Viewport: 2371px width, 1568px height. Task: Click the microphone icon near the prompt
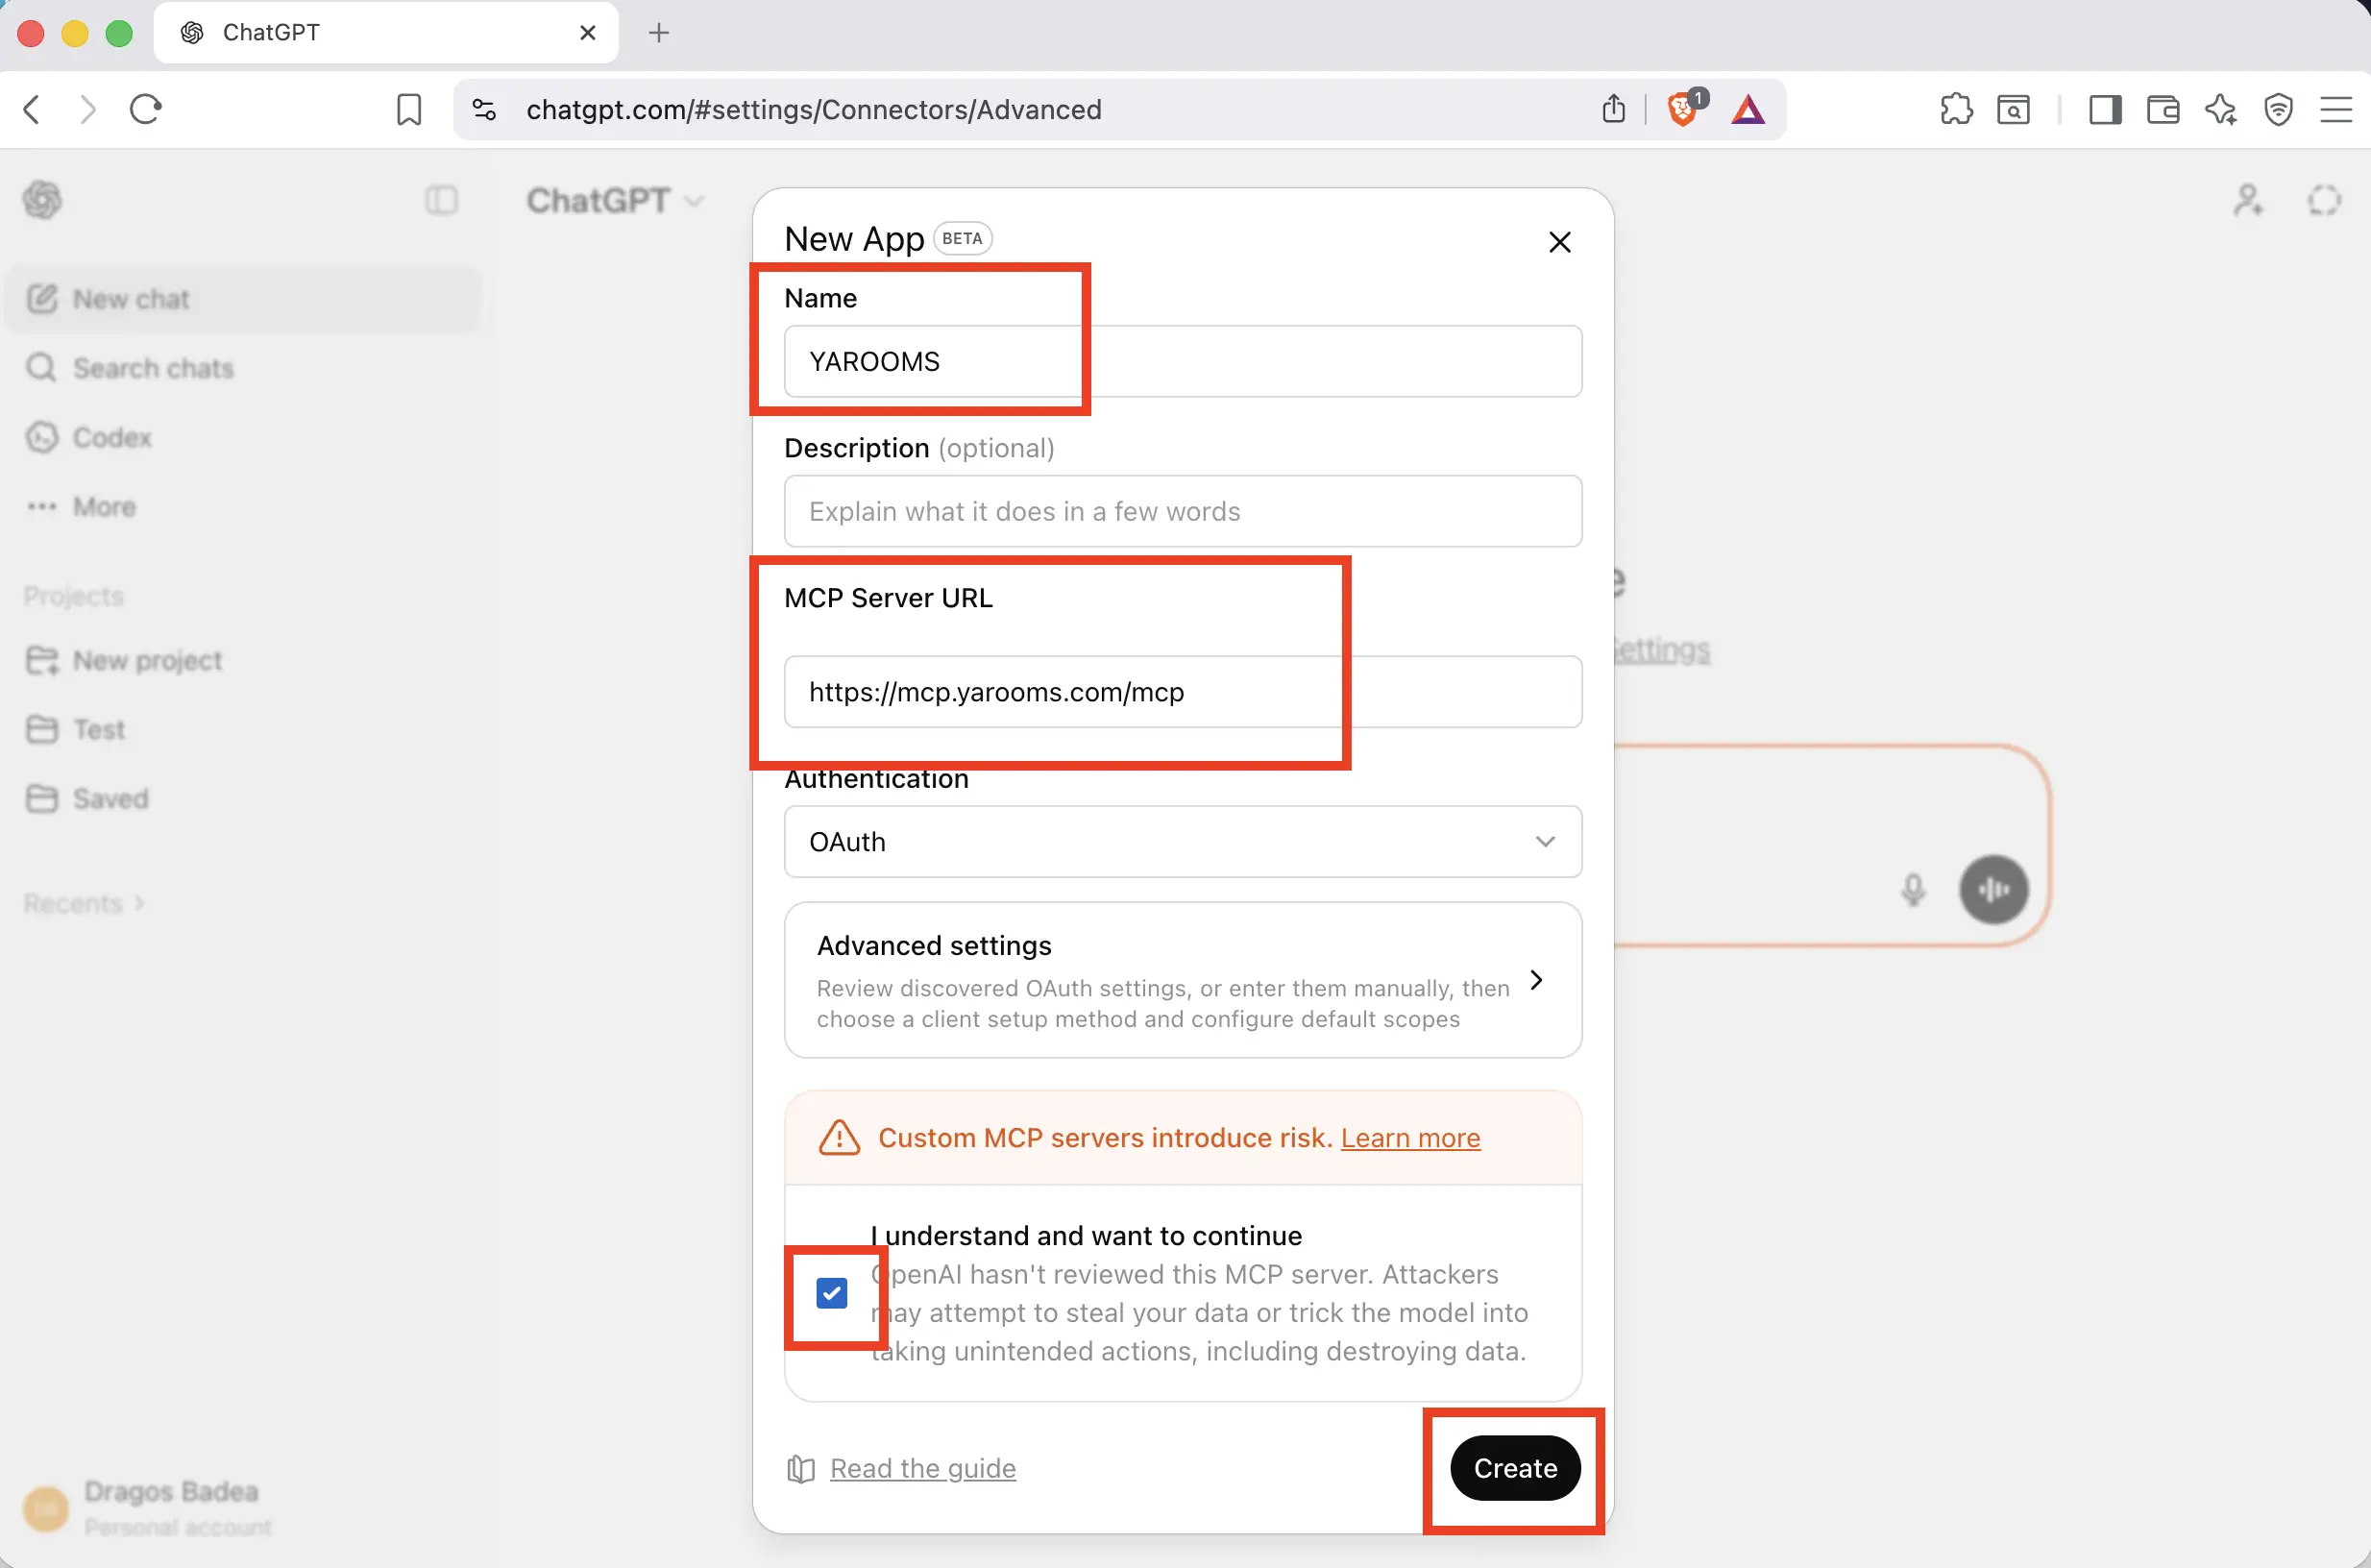(1911, 889)
